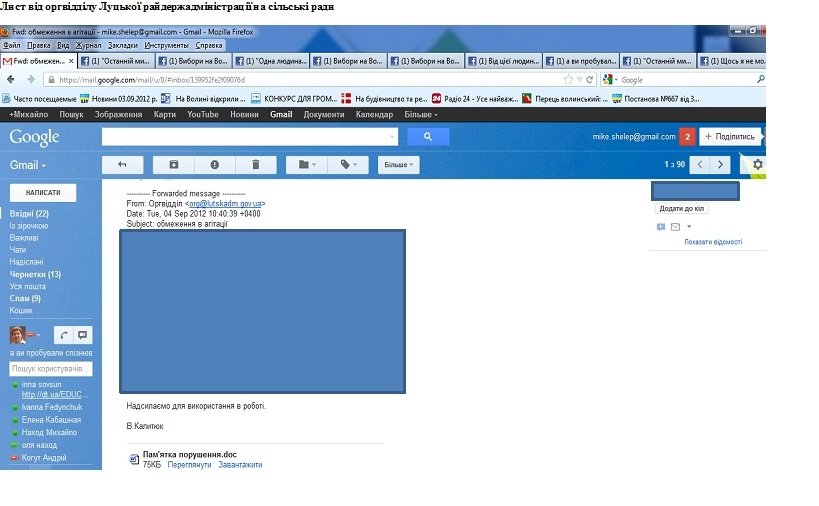Open Gmail settings gear icon

pyautogui.click(x=757, y=164)
